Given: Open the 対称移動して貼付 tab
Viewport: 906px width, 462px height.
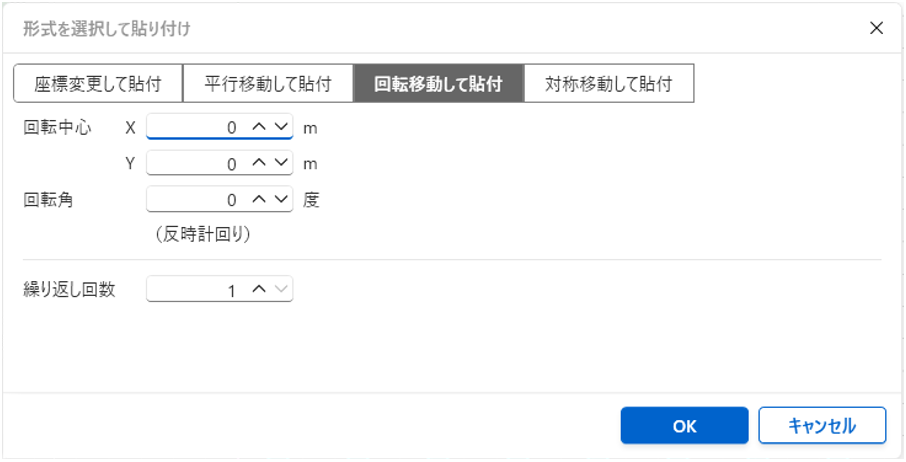Looking at the screenshot, I should 608,84.
